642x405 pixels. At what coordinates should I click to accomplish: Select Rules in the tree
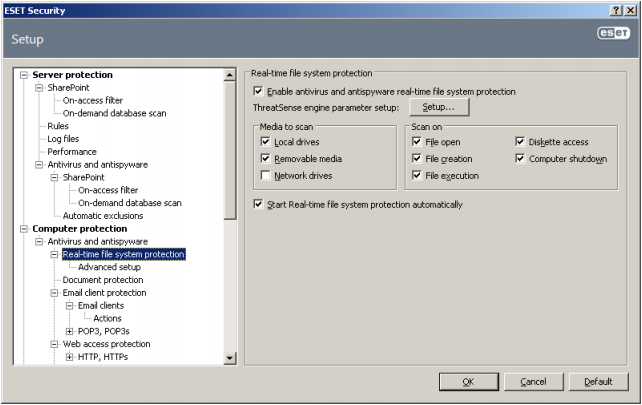58,126
